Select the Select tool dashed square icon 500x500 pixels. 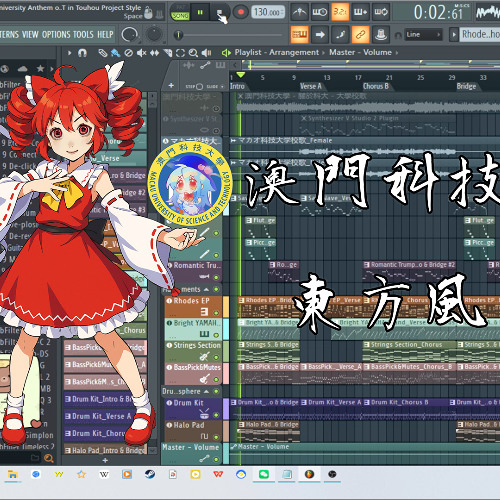point(180,53)
